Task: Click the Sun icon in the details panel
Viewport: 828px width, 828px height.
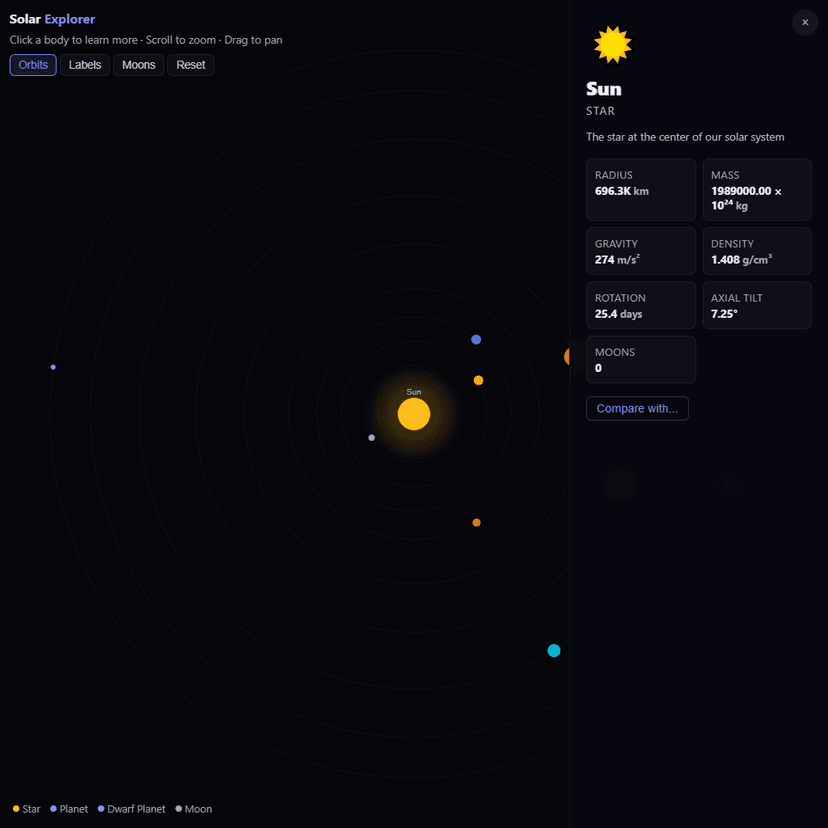Action: pyautogui.click(x=612, y=43)
